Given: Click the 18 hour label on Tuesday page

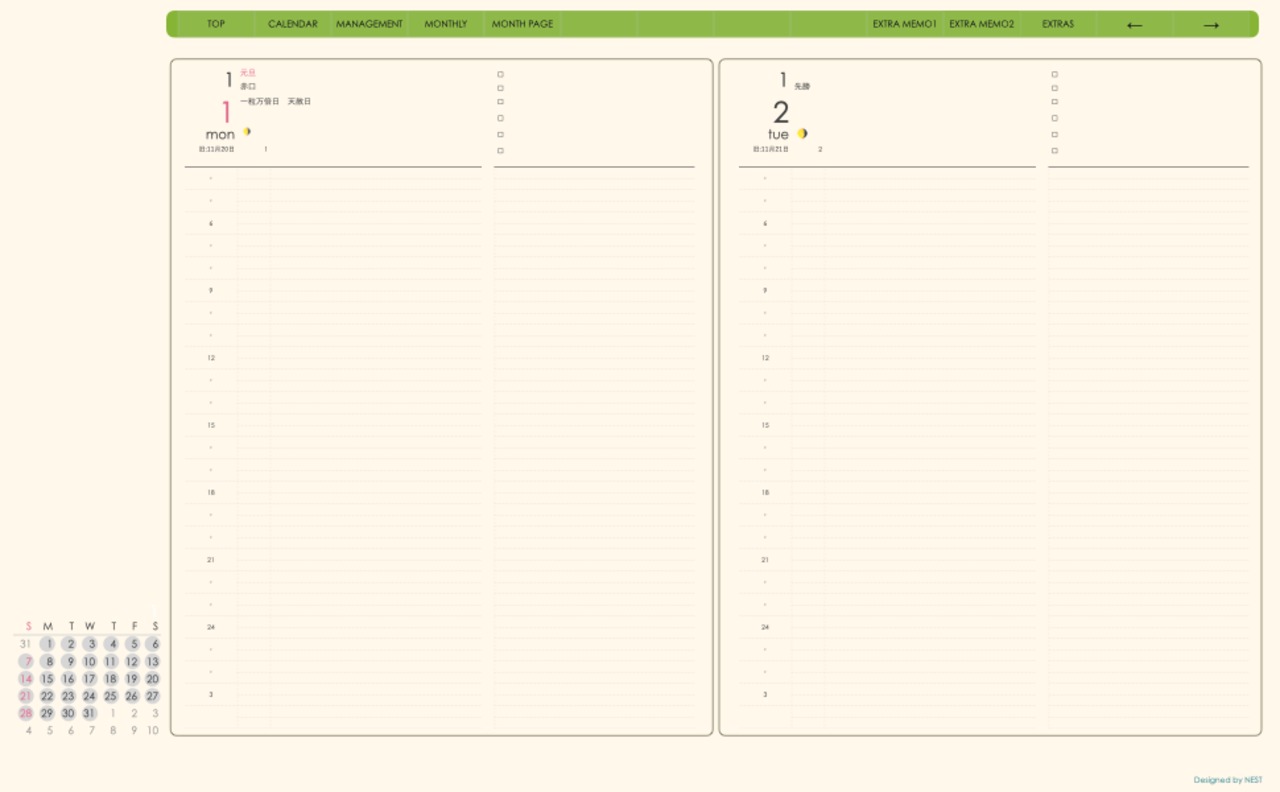Looking at the screenshot, I should [x=765, y=492].
